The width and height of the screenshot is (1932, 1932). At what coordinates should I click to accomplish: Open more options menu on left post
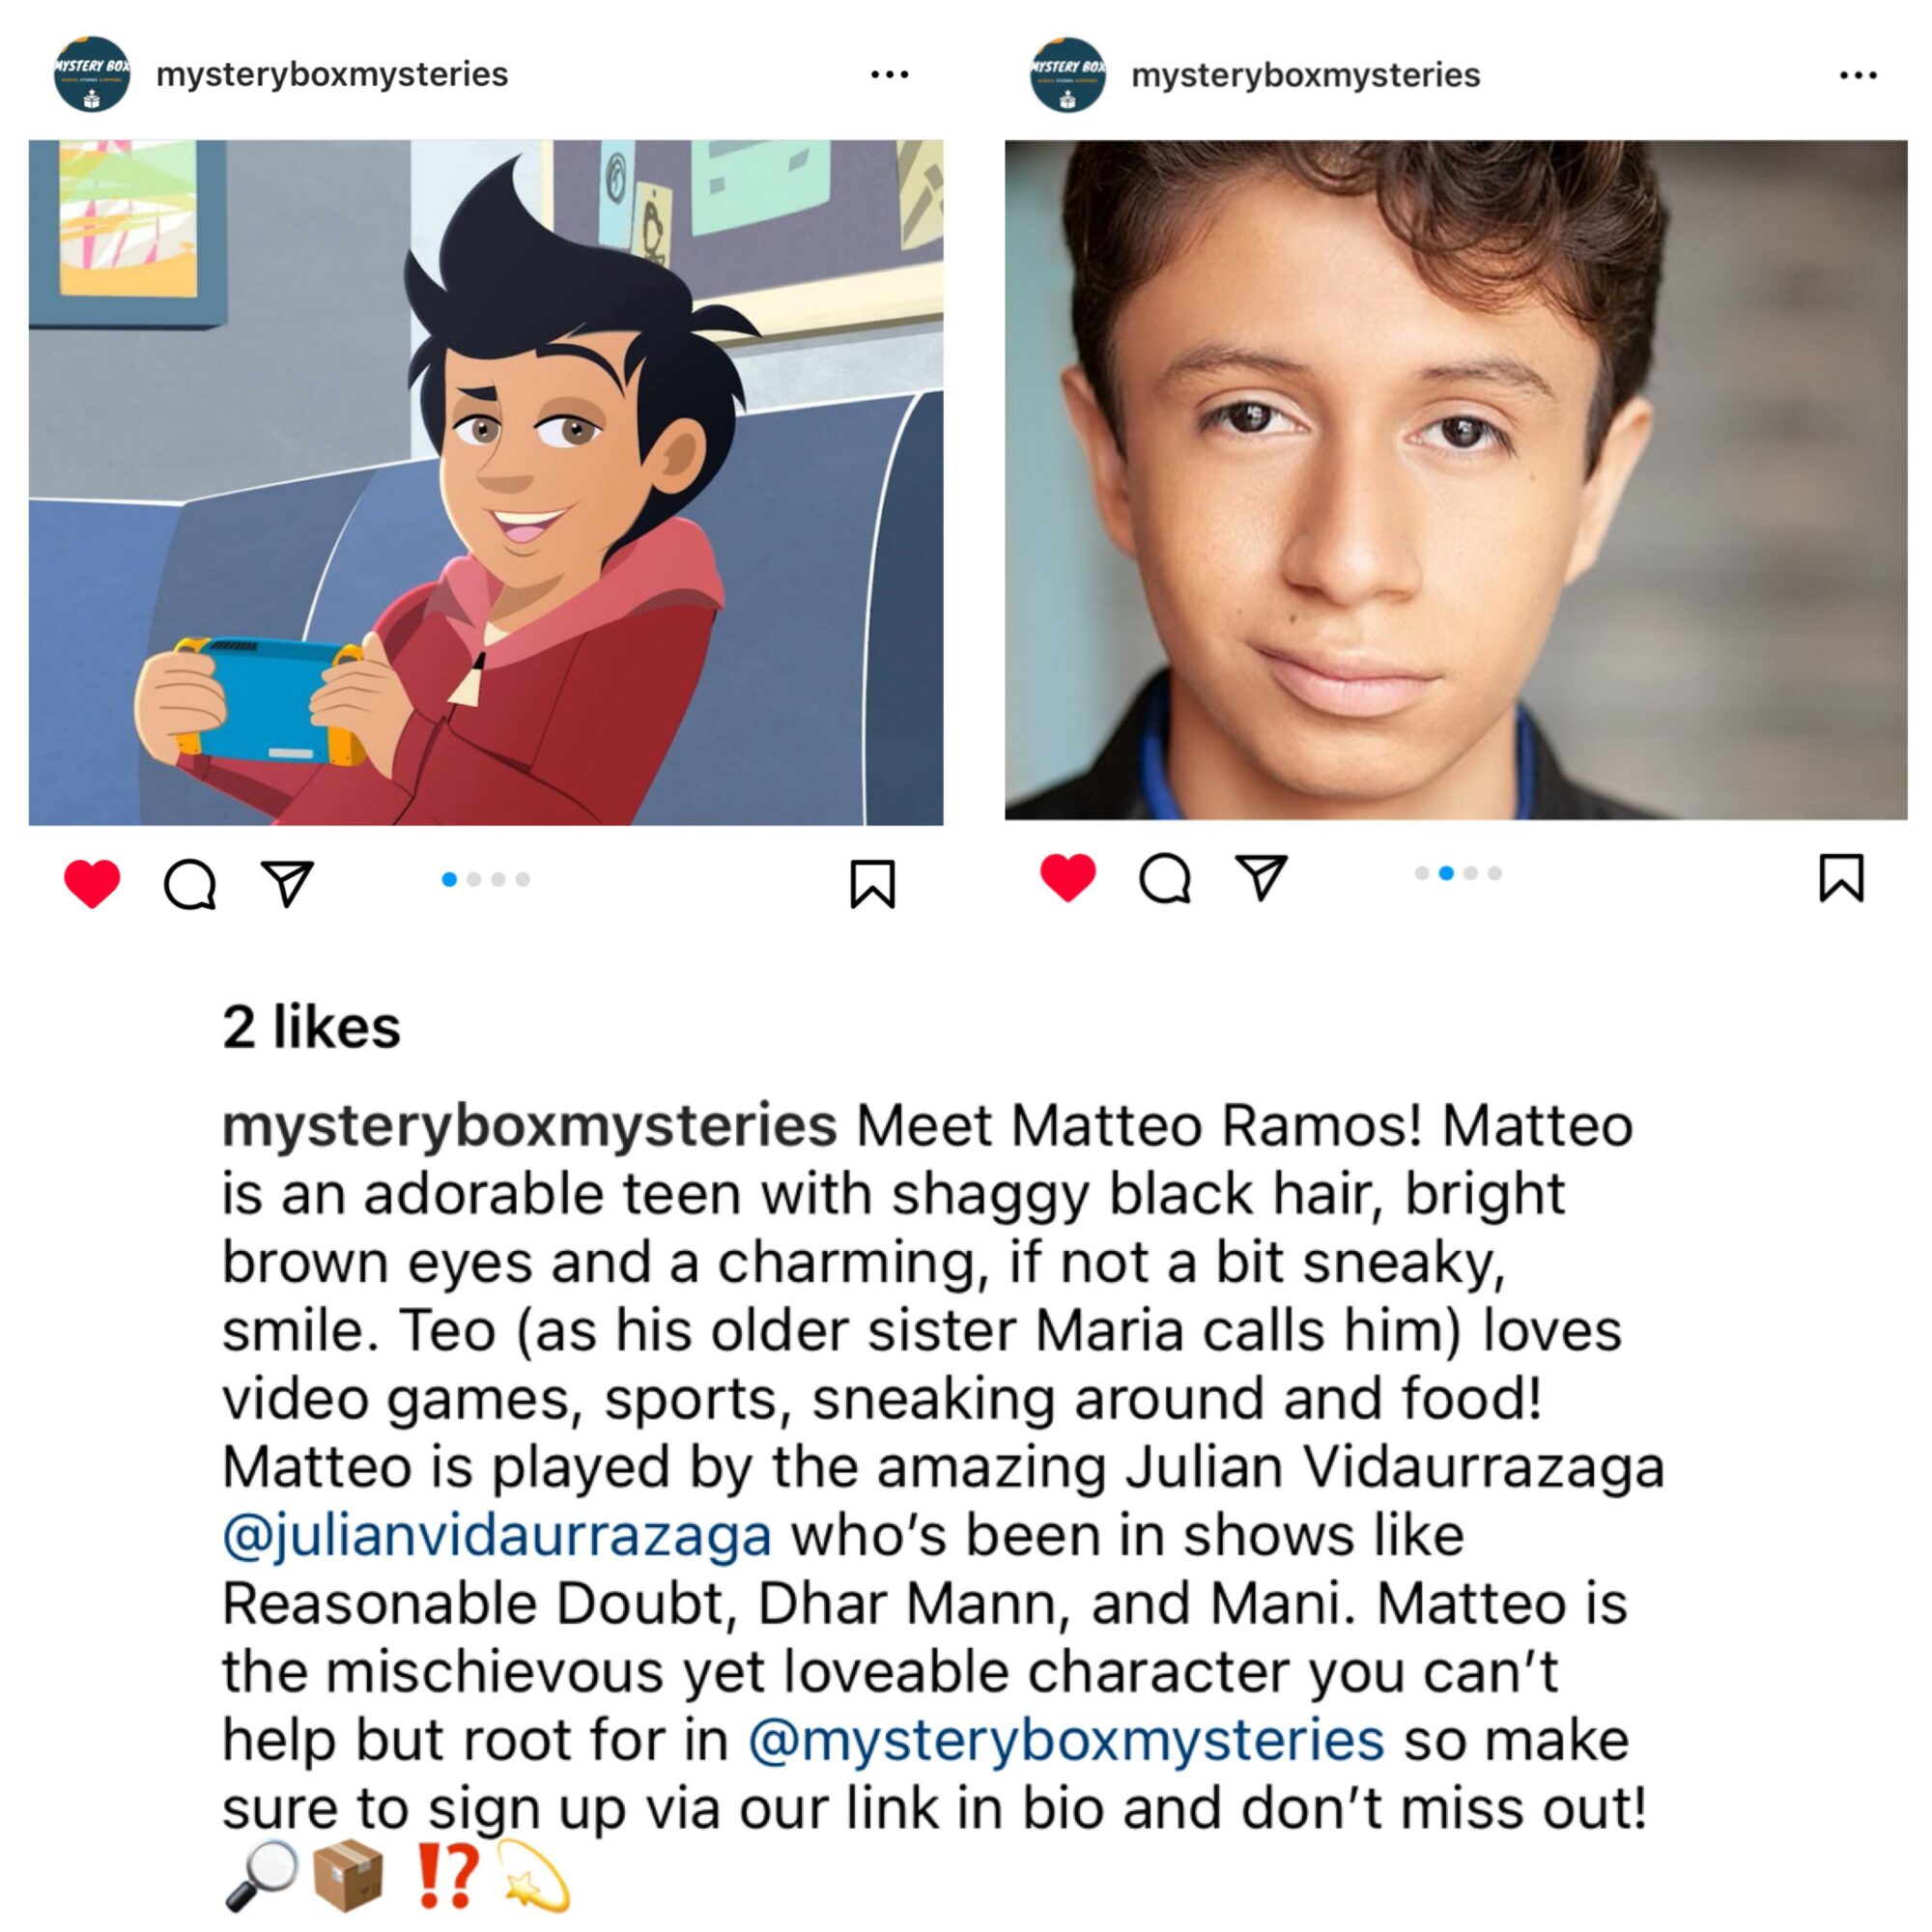click(x=889, y=74)
